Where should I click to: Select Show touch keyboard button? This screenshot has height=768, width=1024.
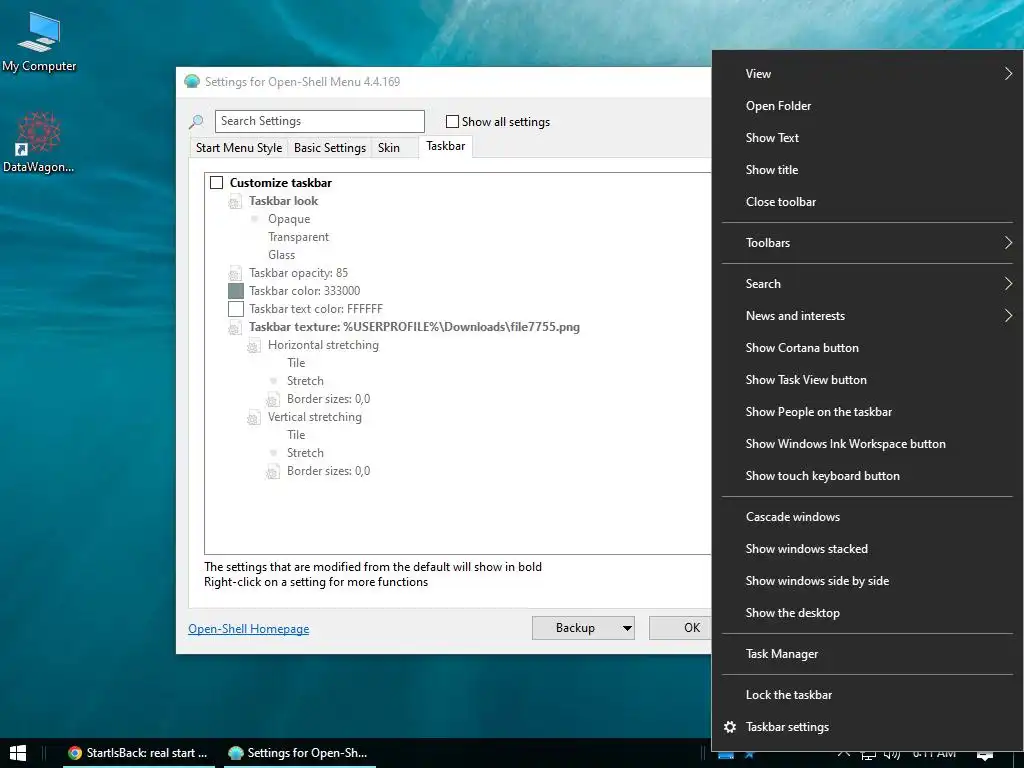coord(868,475)
